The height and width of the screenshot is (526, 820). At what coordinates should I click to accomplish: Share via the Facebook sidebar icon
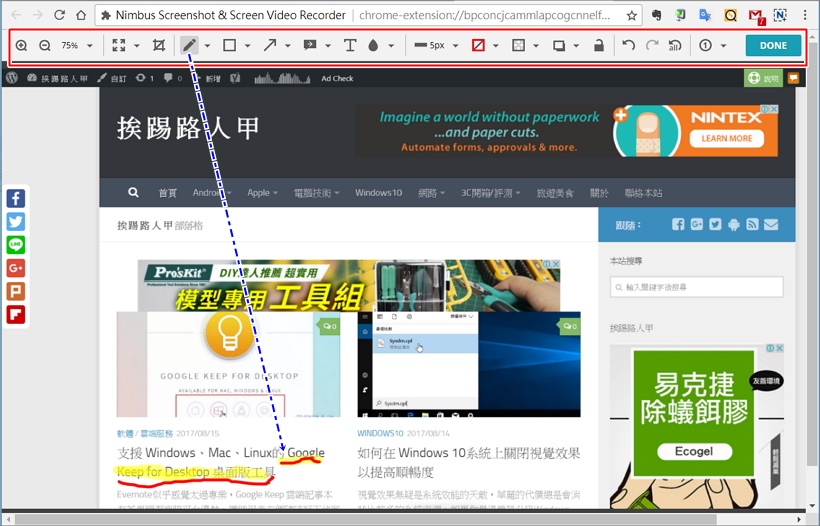16,199
